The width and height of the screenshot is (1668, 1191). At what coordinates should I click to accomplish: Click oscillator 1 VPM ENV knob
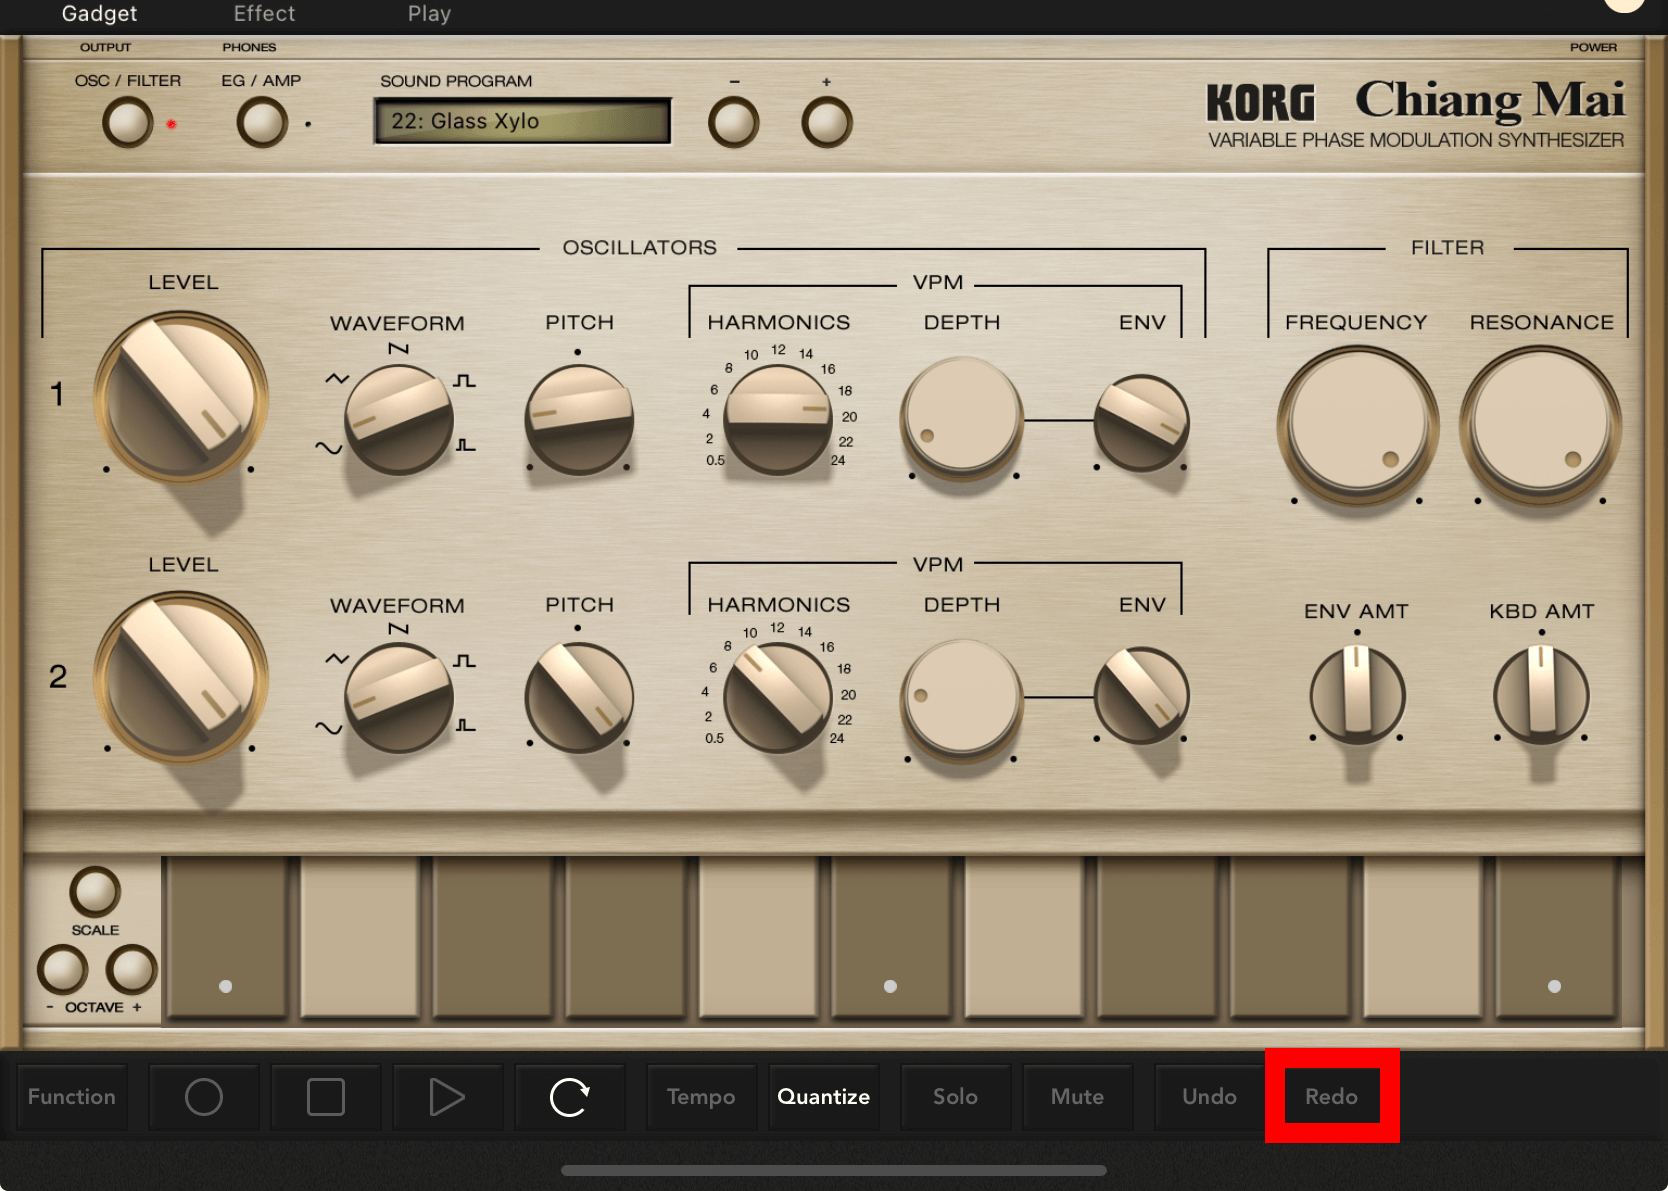1141,423
